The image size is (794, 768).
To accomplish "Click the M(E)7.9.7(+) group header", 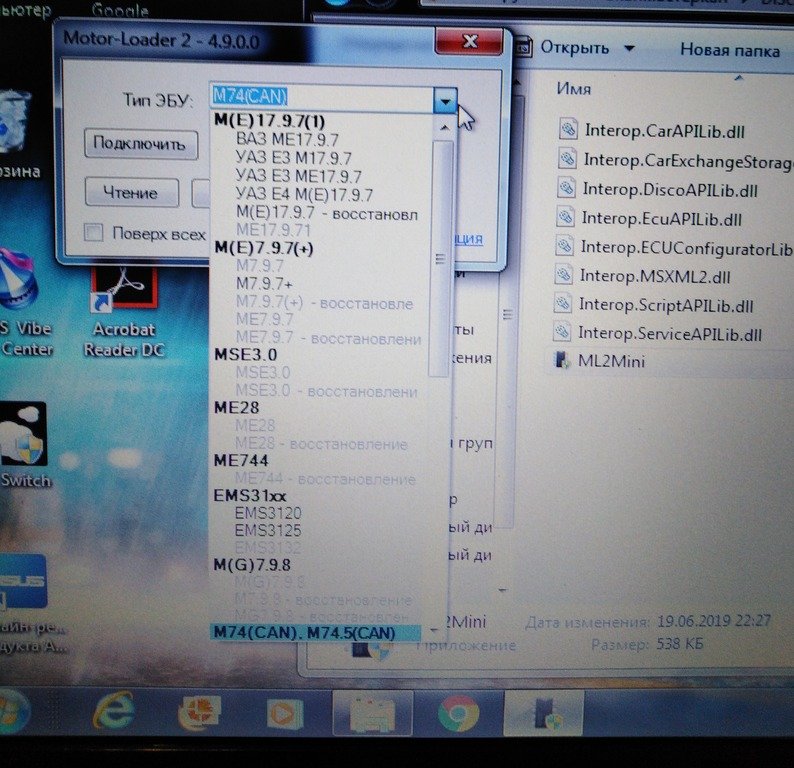I will coord(264,248).
